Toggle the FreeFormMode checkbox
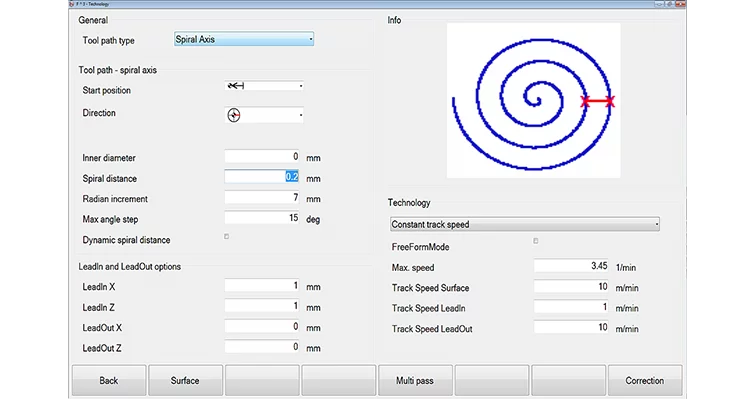 (x=535, y=241)
